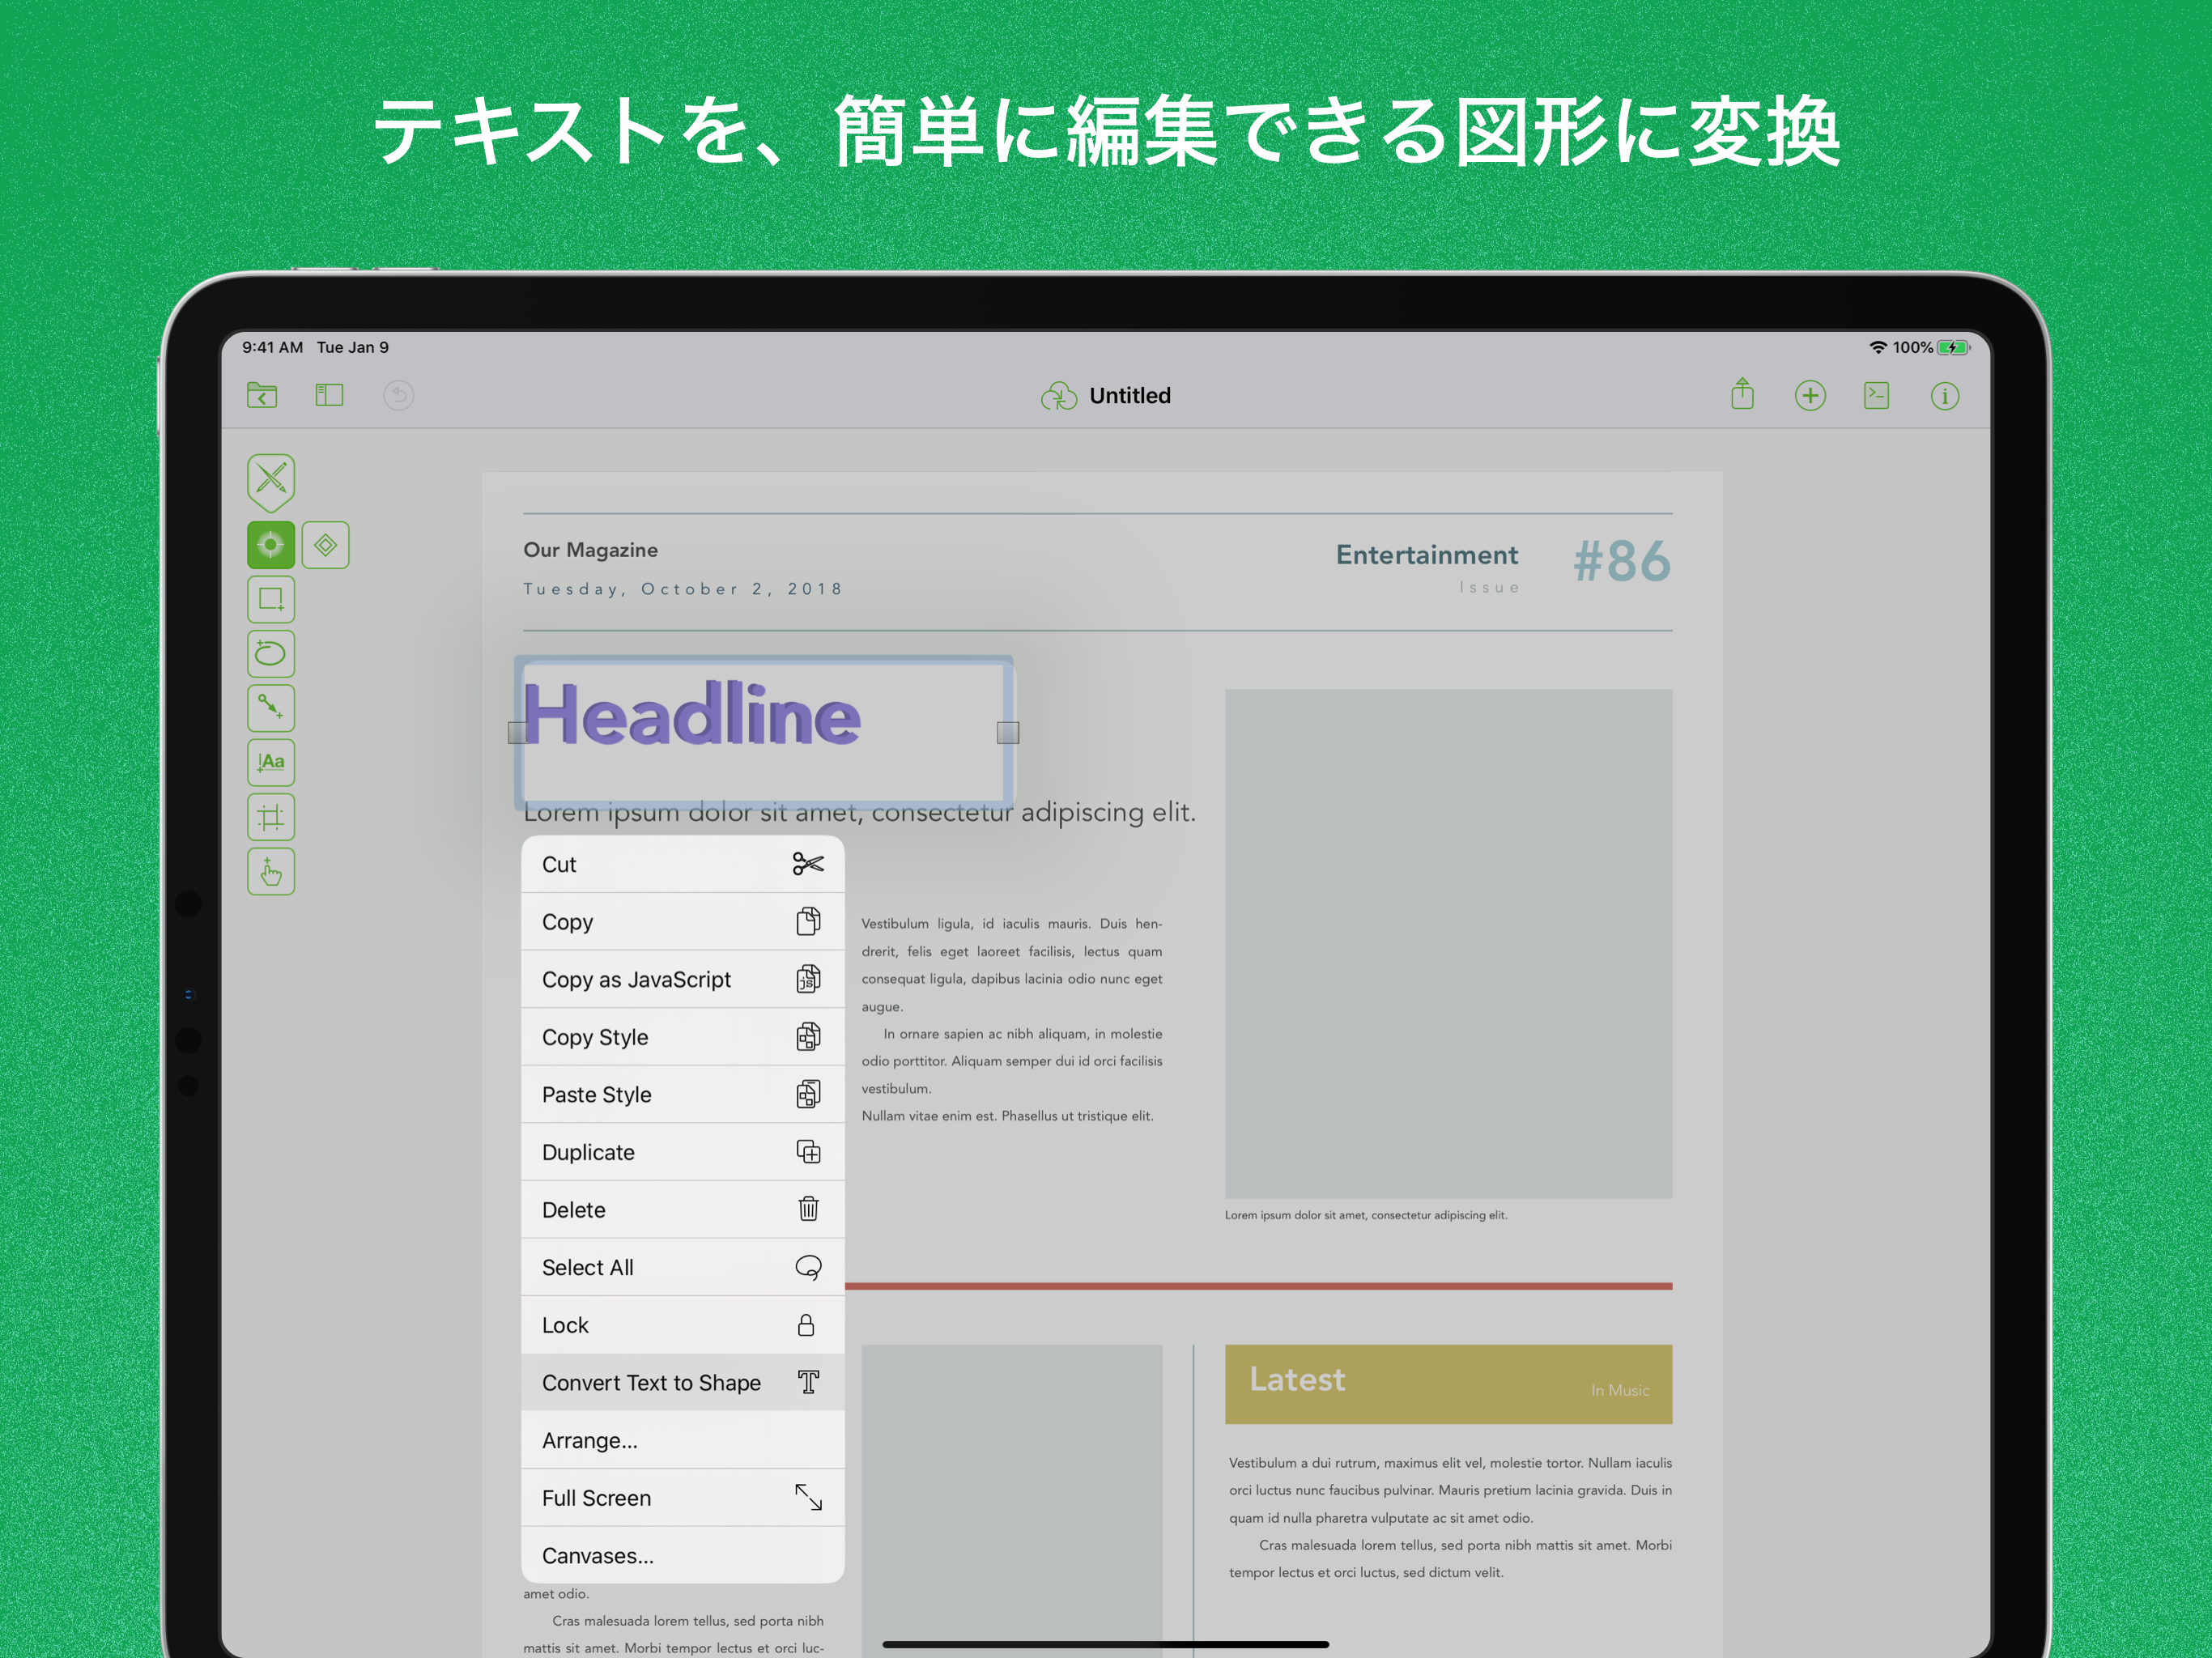Open the inspector info icon
This screenshot has width=2212, height=1658.
[1944, 396]
